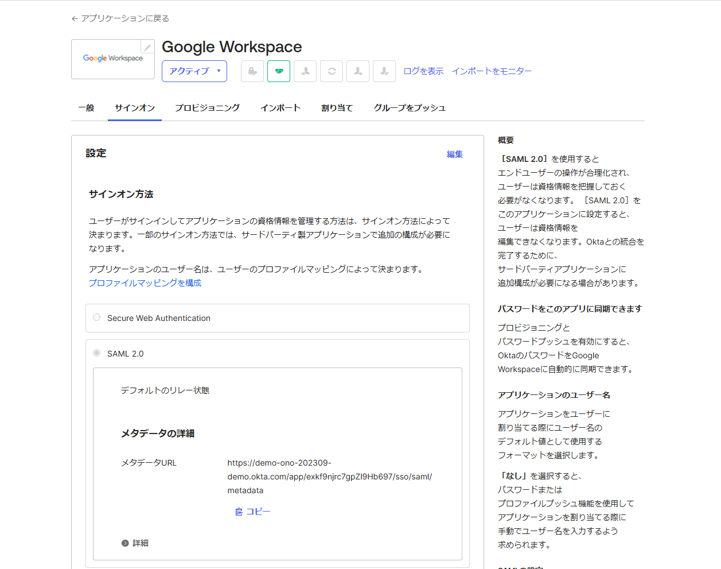Image resolution: width=721 pixels, height=569 pixels.
Task: Click the green handshake SSO status icon
Action: tap(279, 71)
